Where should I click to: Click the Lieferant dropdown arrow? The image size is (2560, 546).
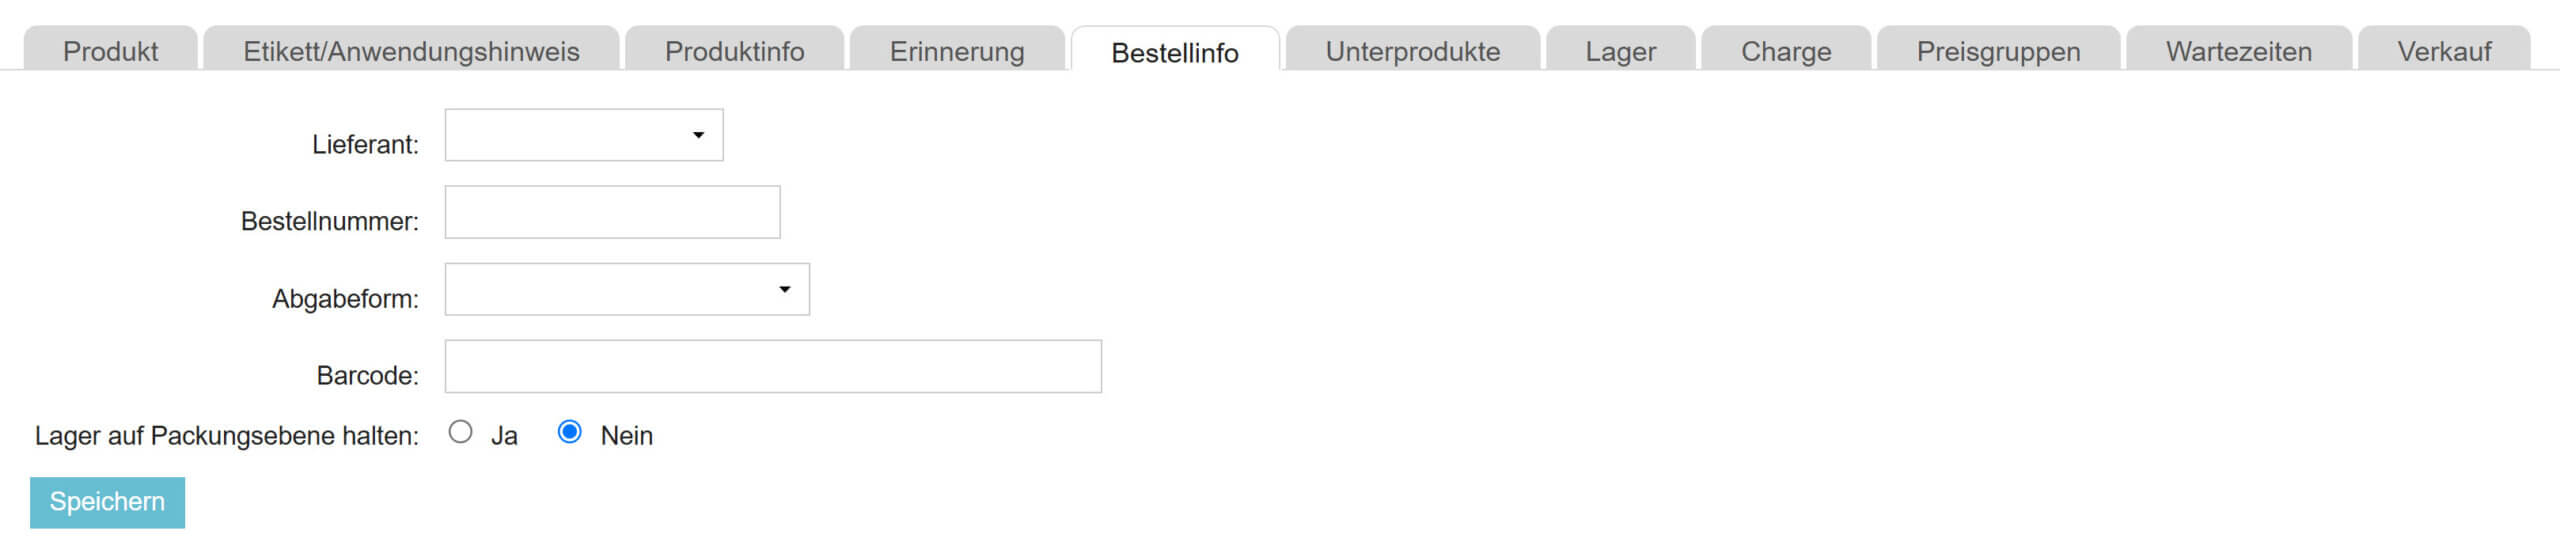[x=698, y=135]
